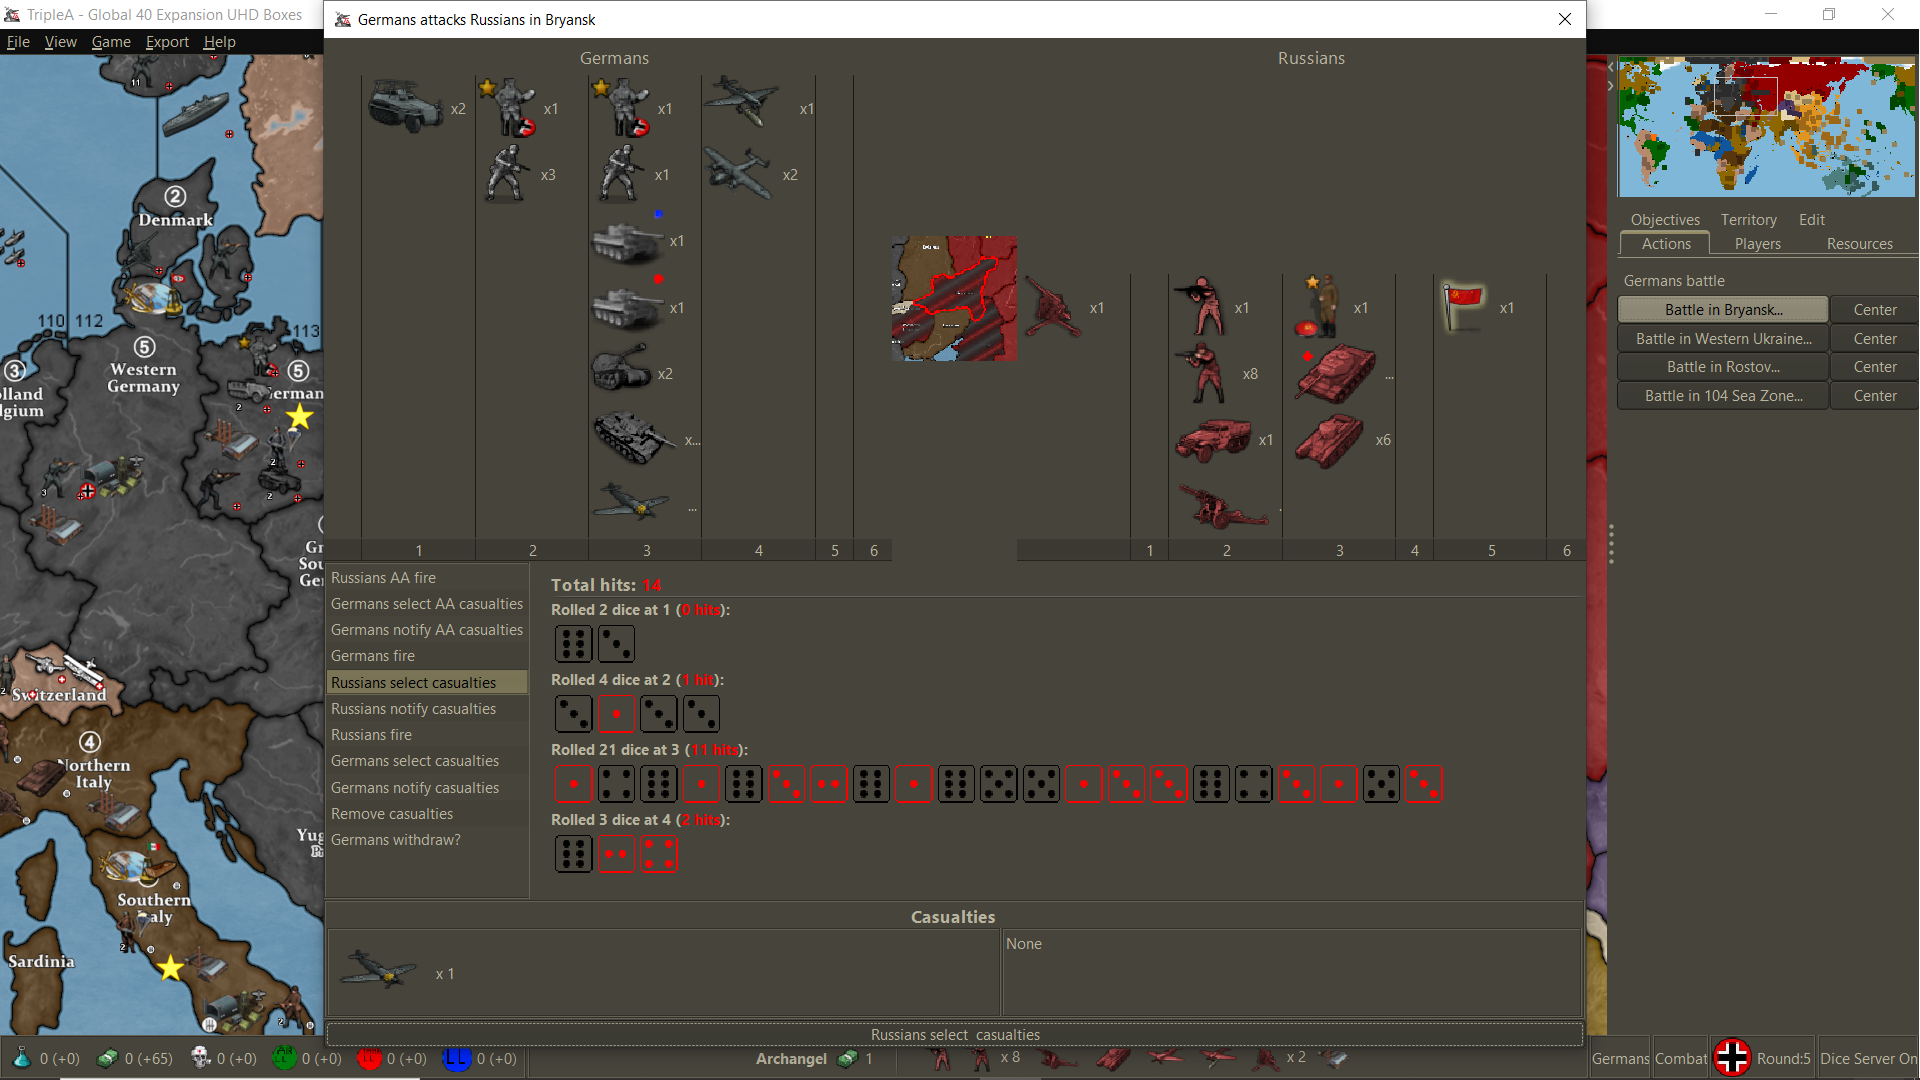This screenshot has height=1080, width=1920.
Task: Click the Russian flag marker unit
Action: pyautogui.click(x=1463, y=307)
